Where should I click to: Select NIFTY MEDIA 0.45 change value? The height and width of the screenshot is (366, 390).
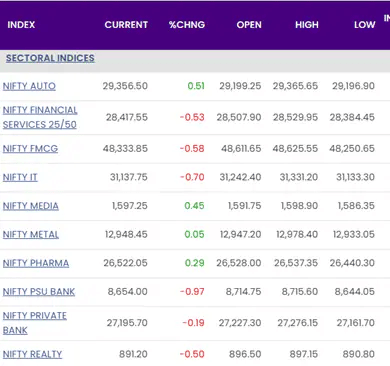194,206
